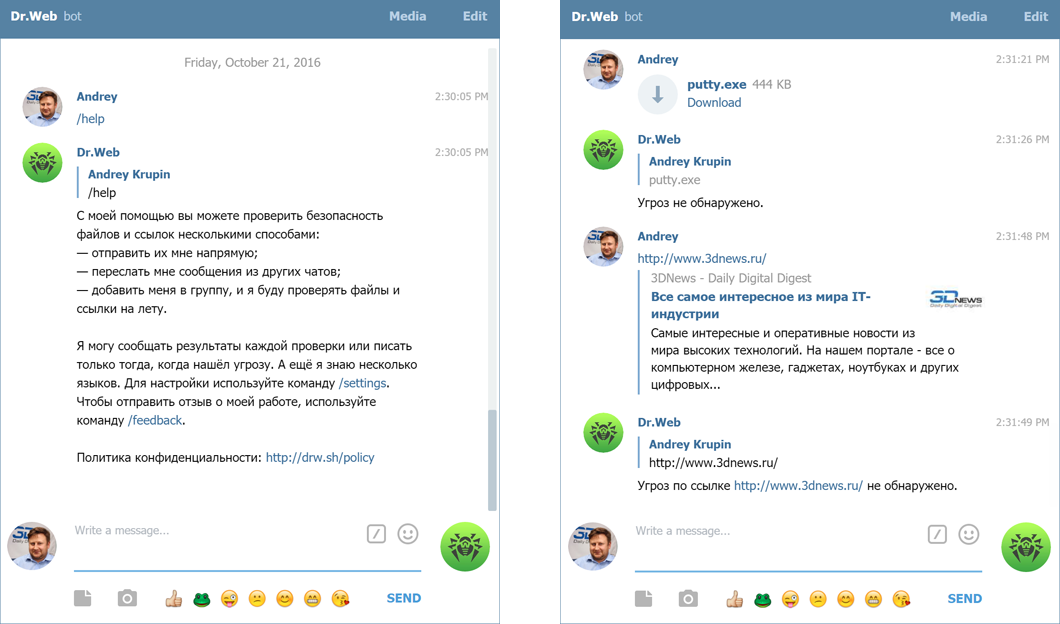Open Media in the right chat header
This screenshot has width=1060, height=624.
click(969, 16)
